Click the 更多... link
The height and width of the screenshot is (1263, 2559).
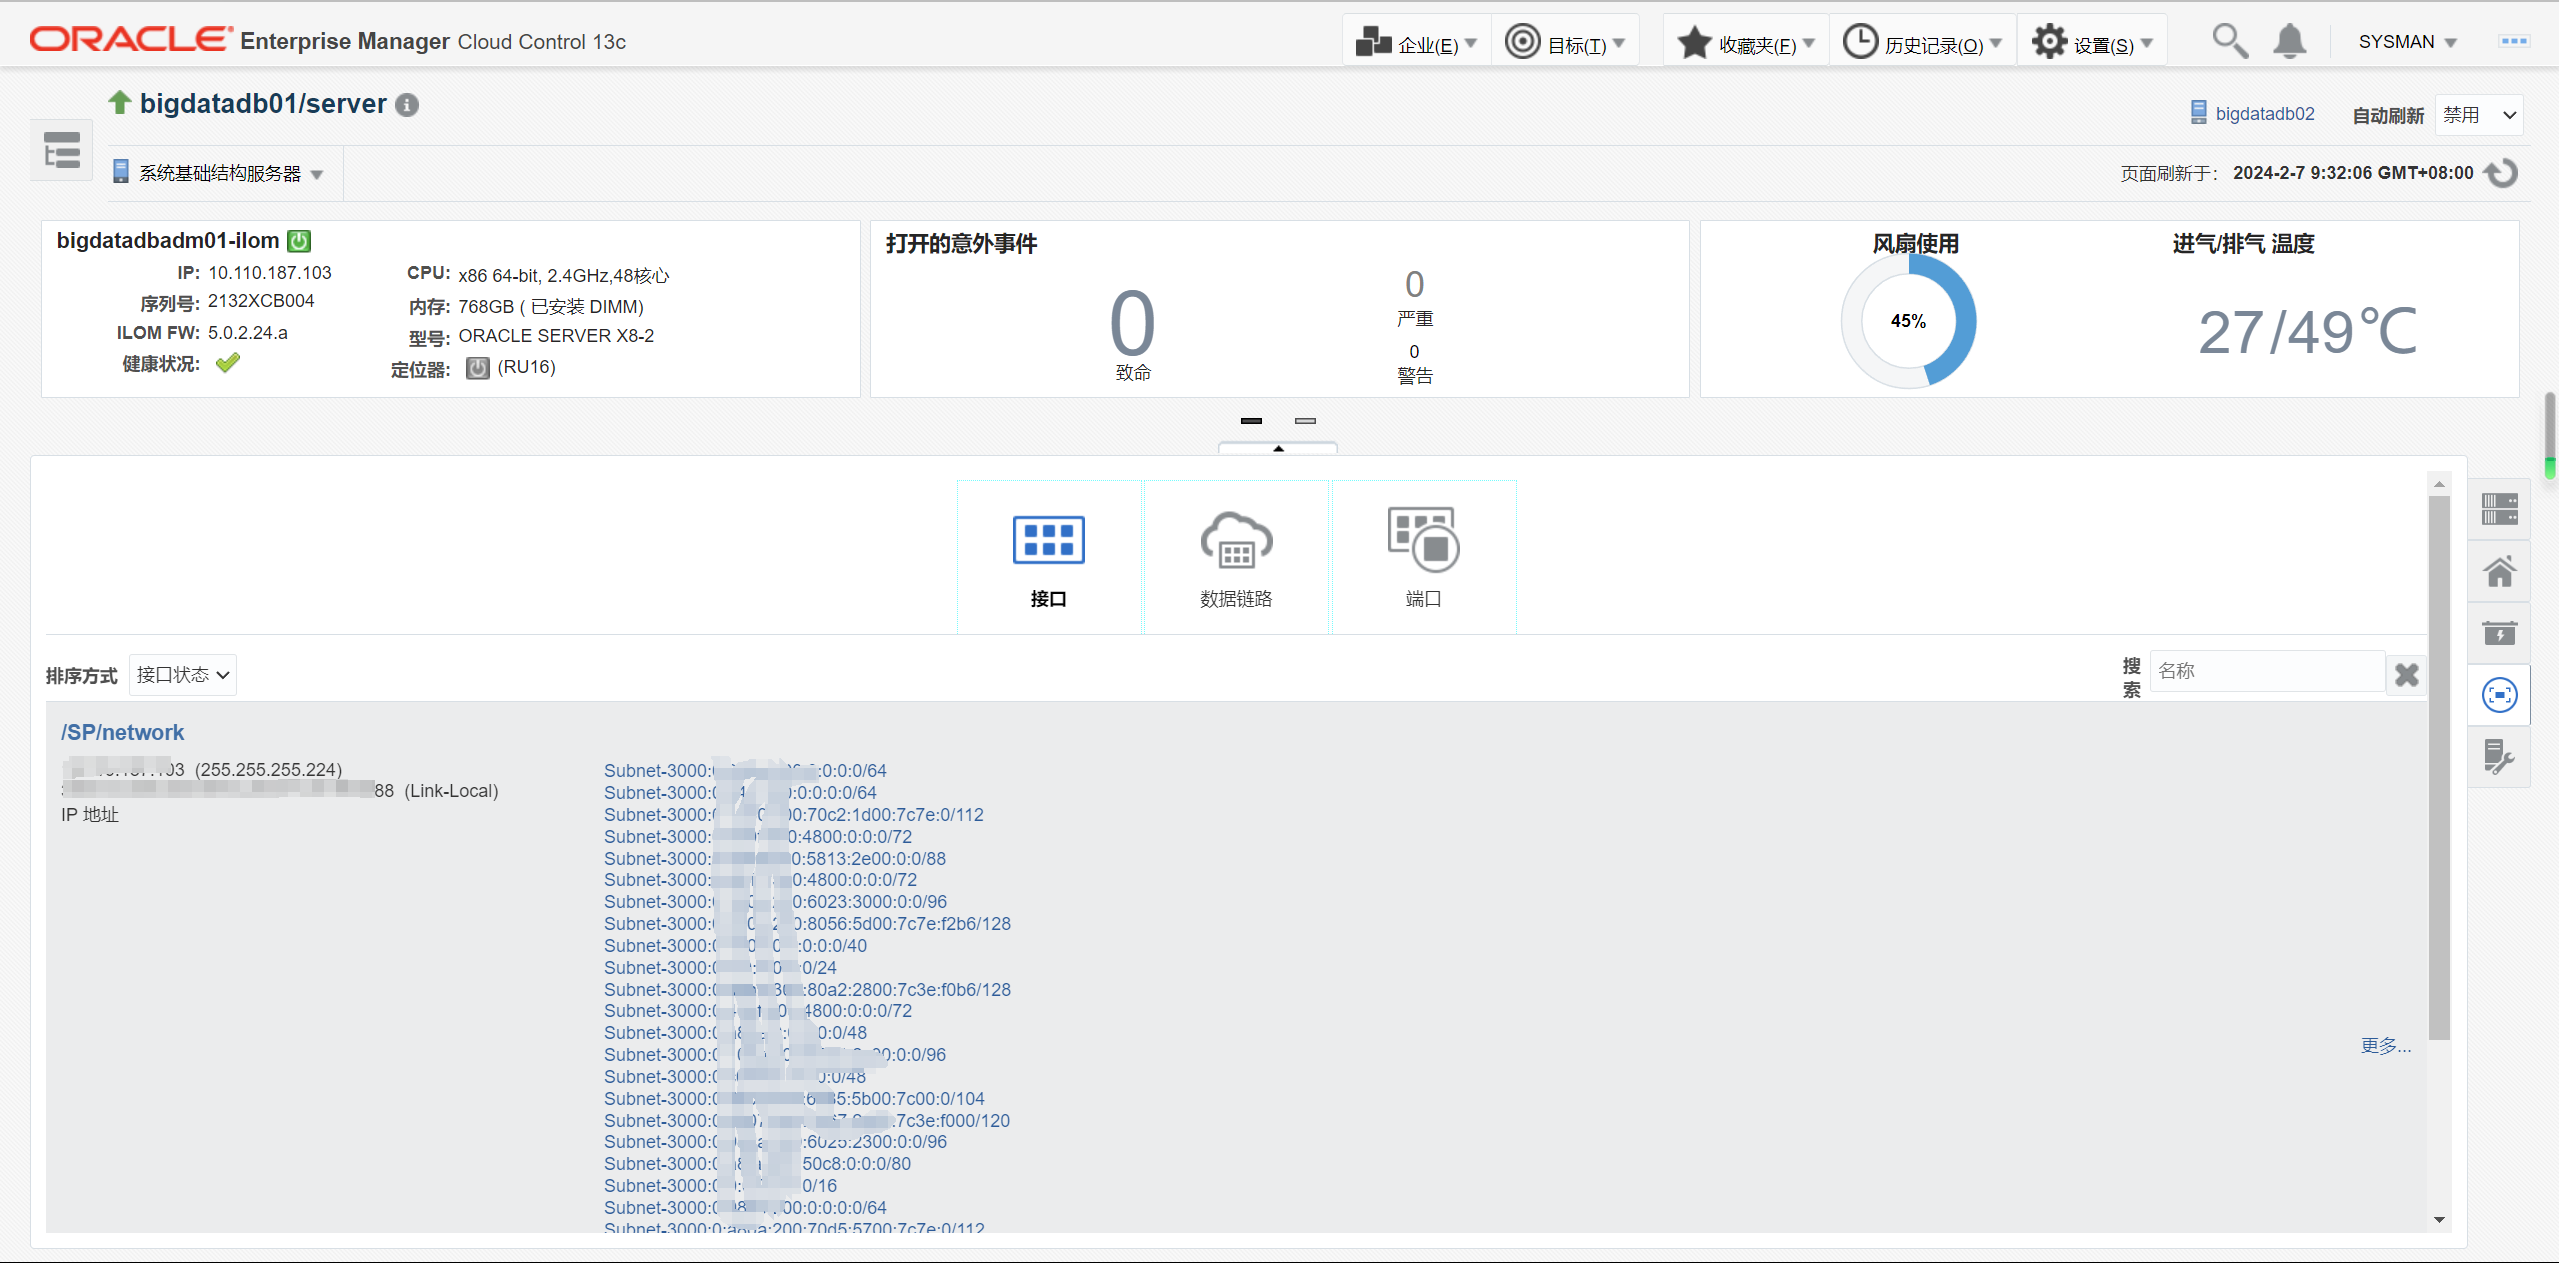coord(2386,1045)
